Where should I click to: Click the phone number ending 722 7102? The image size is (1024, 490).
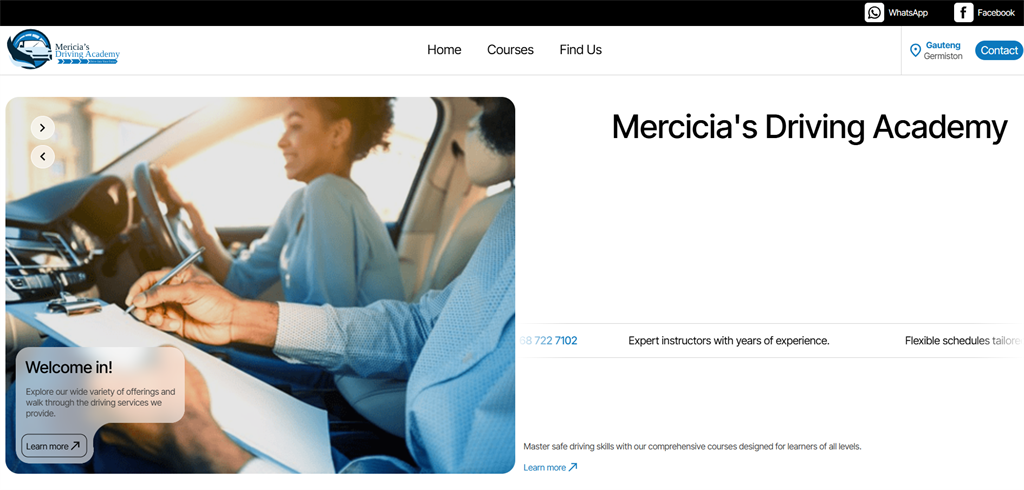tap(549, 340)
